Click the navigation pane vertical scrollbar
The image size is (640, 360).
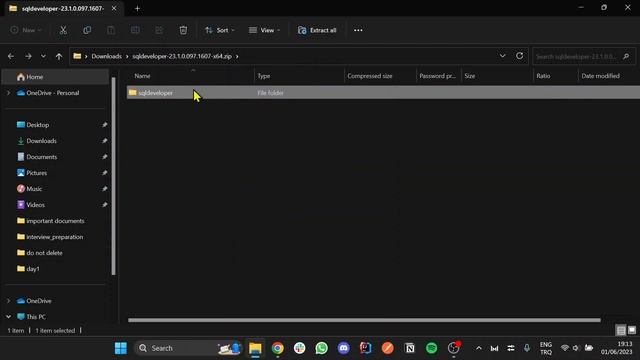click(x=113, y=176)
